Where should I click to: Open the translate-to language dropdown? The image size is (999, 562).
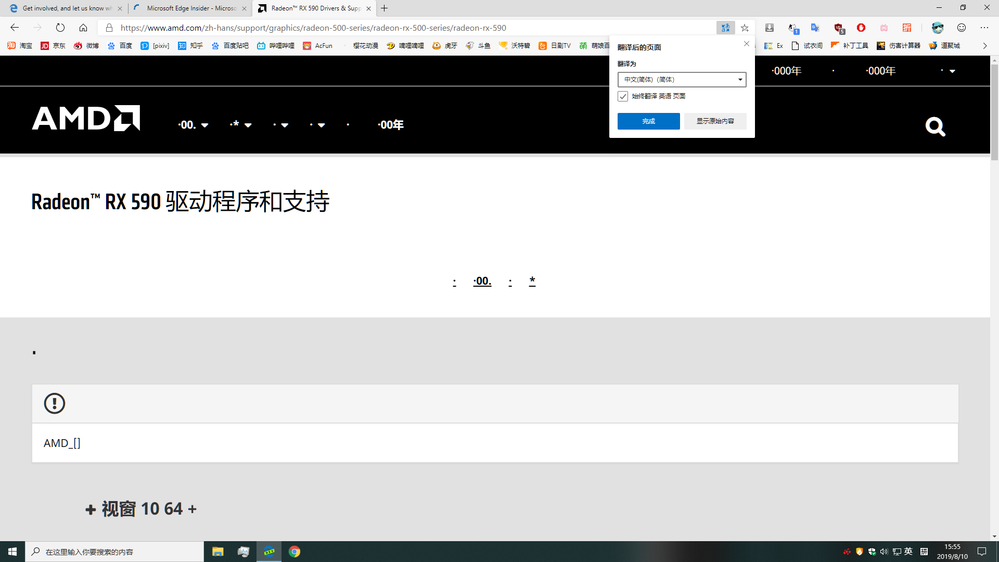682,80
